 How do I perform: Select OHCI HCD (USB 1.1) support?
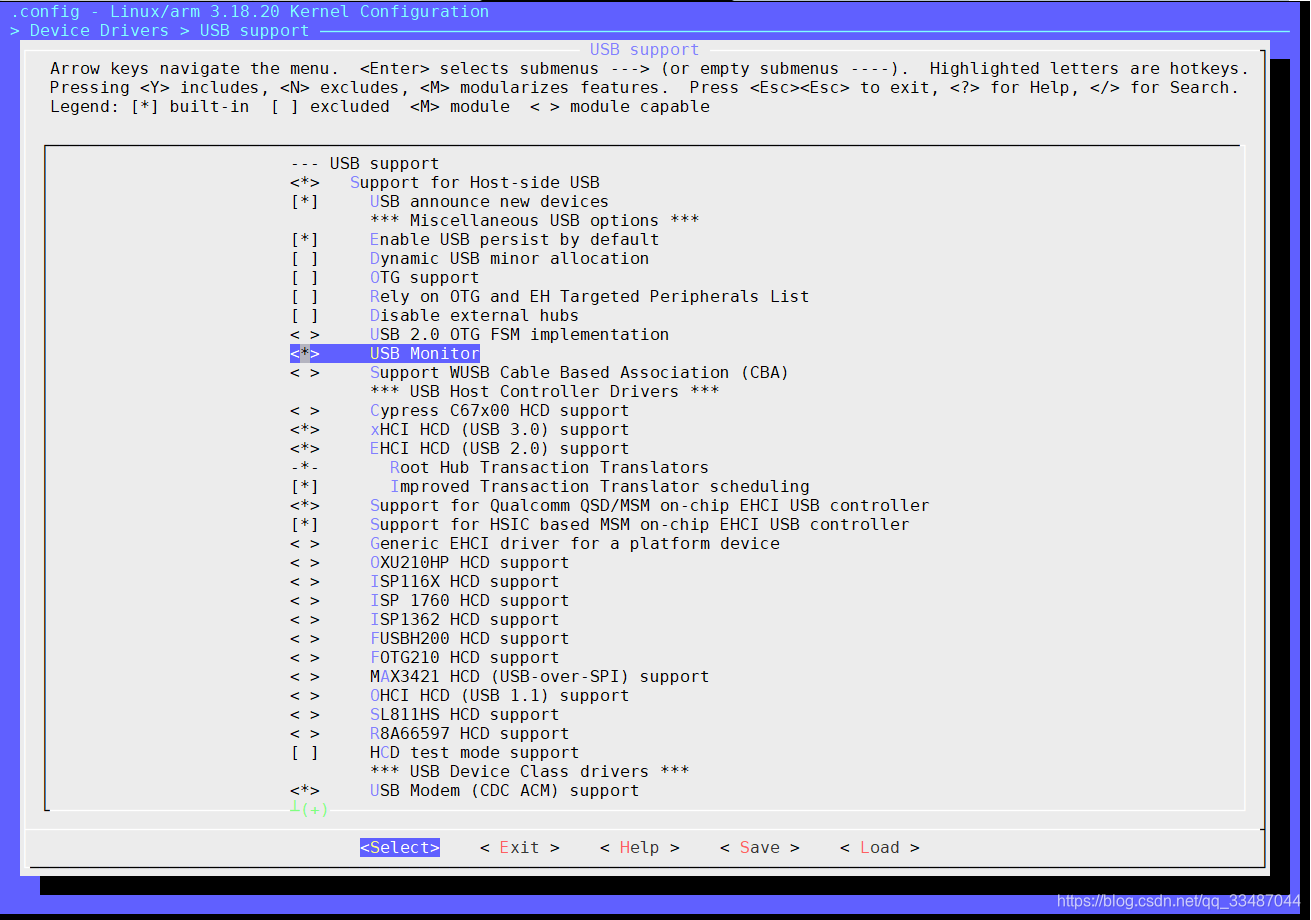499,696
